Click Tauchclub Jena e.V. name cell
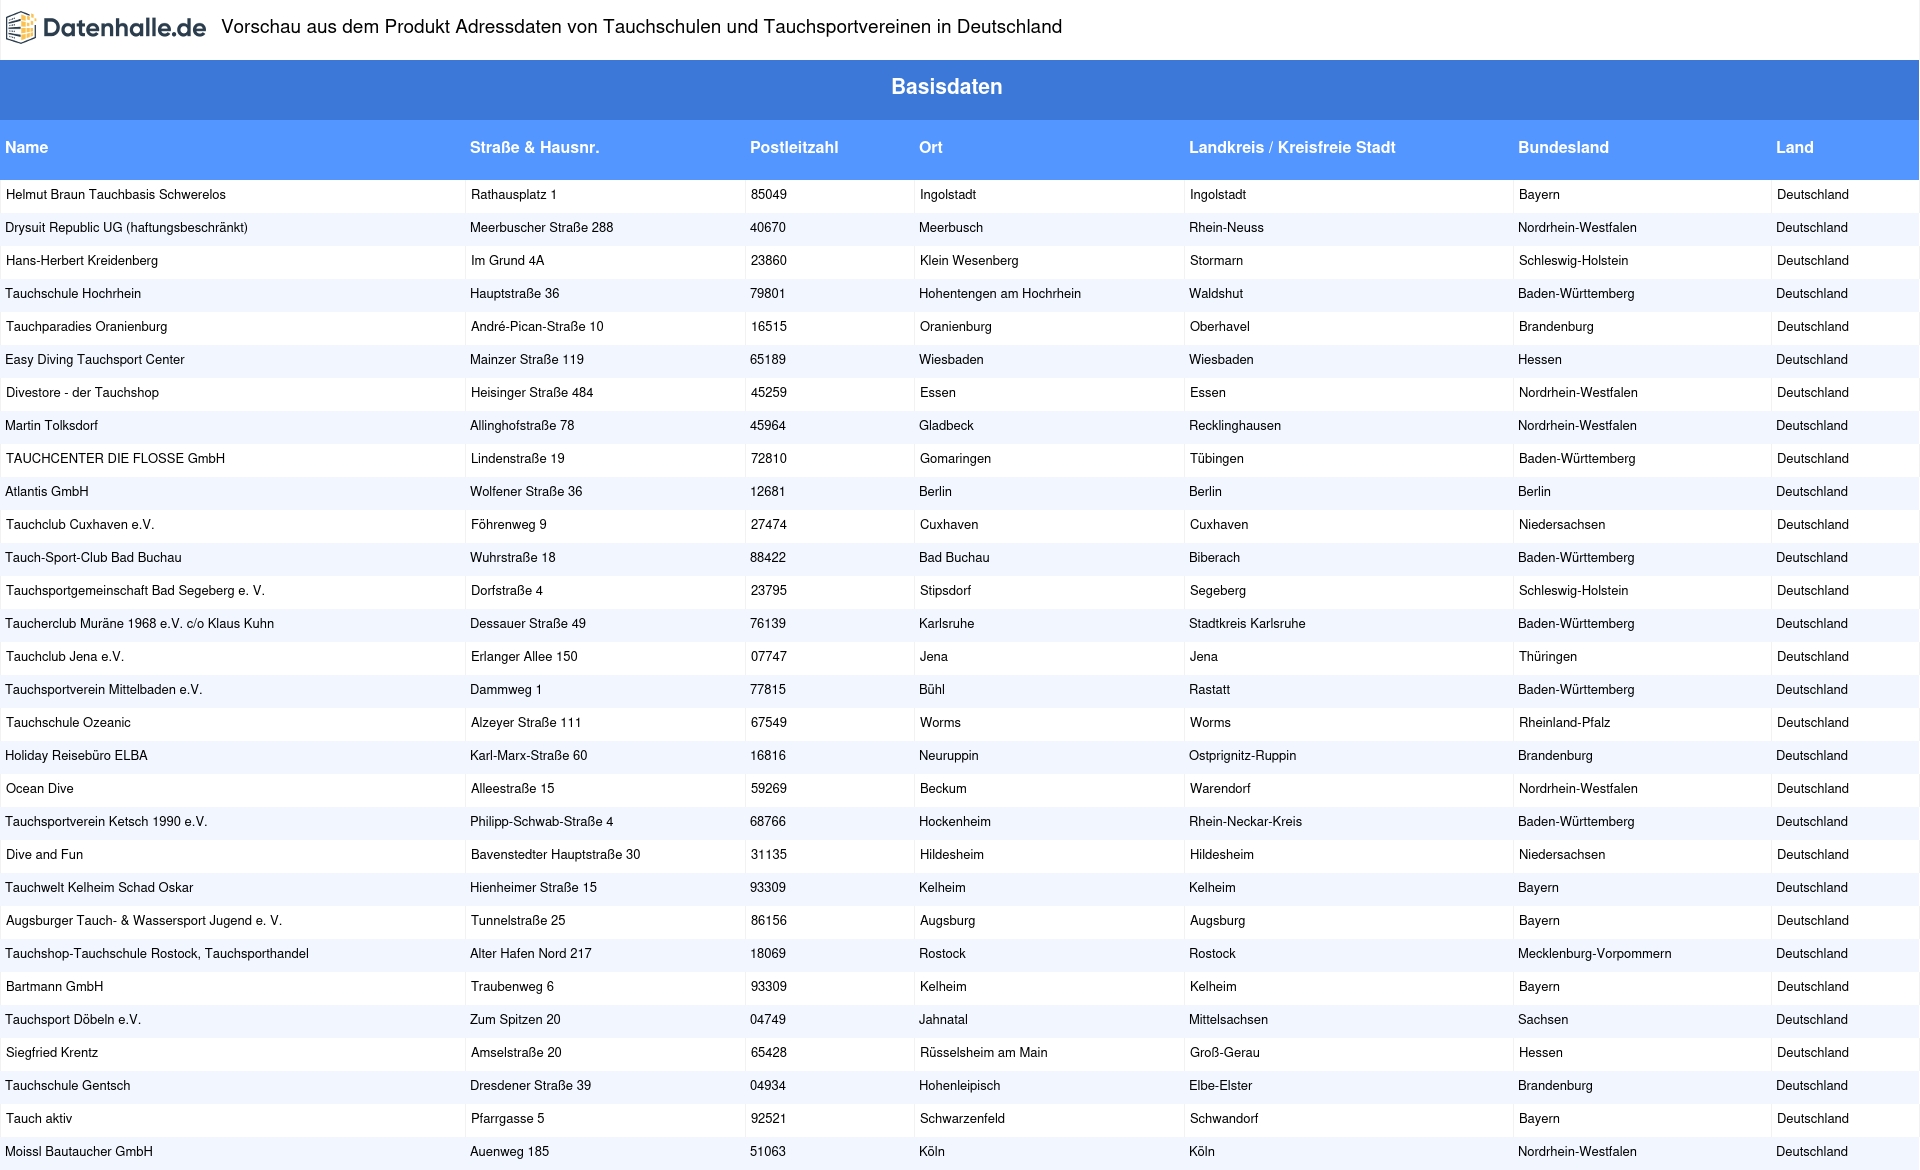The width and height of the screenshot is (1920, 1170). (65, 657)
